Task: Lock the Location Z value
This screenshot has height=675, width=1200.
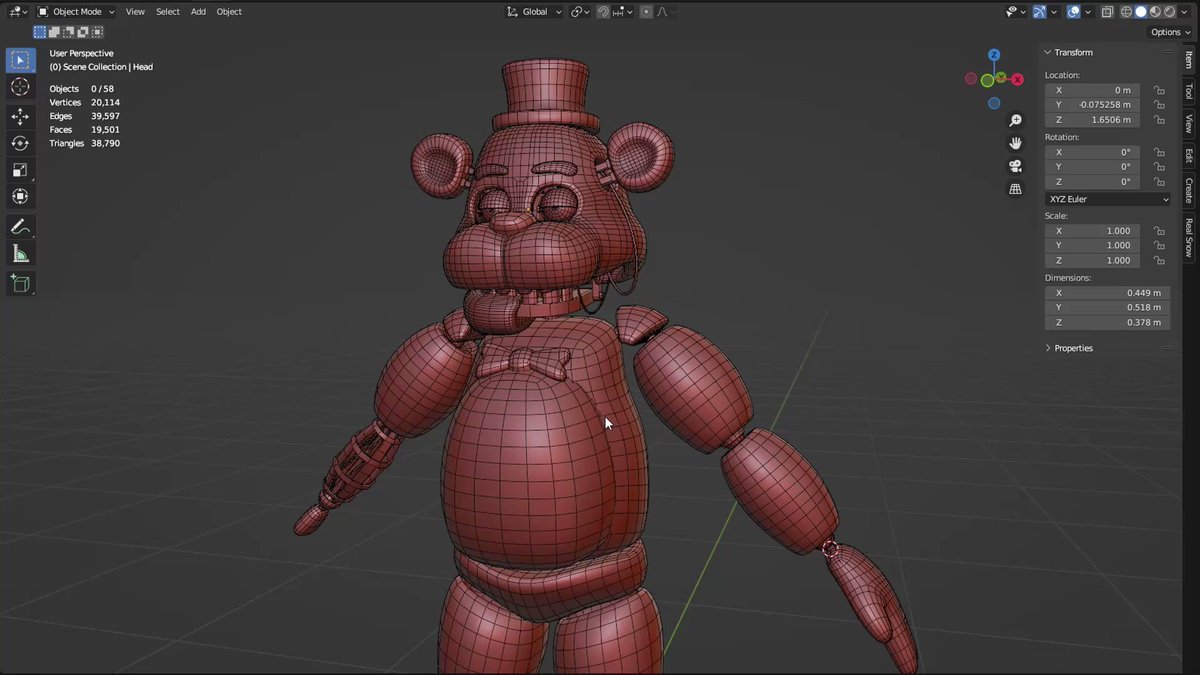Action: coord(1159,120)
